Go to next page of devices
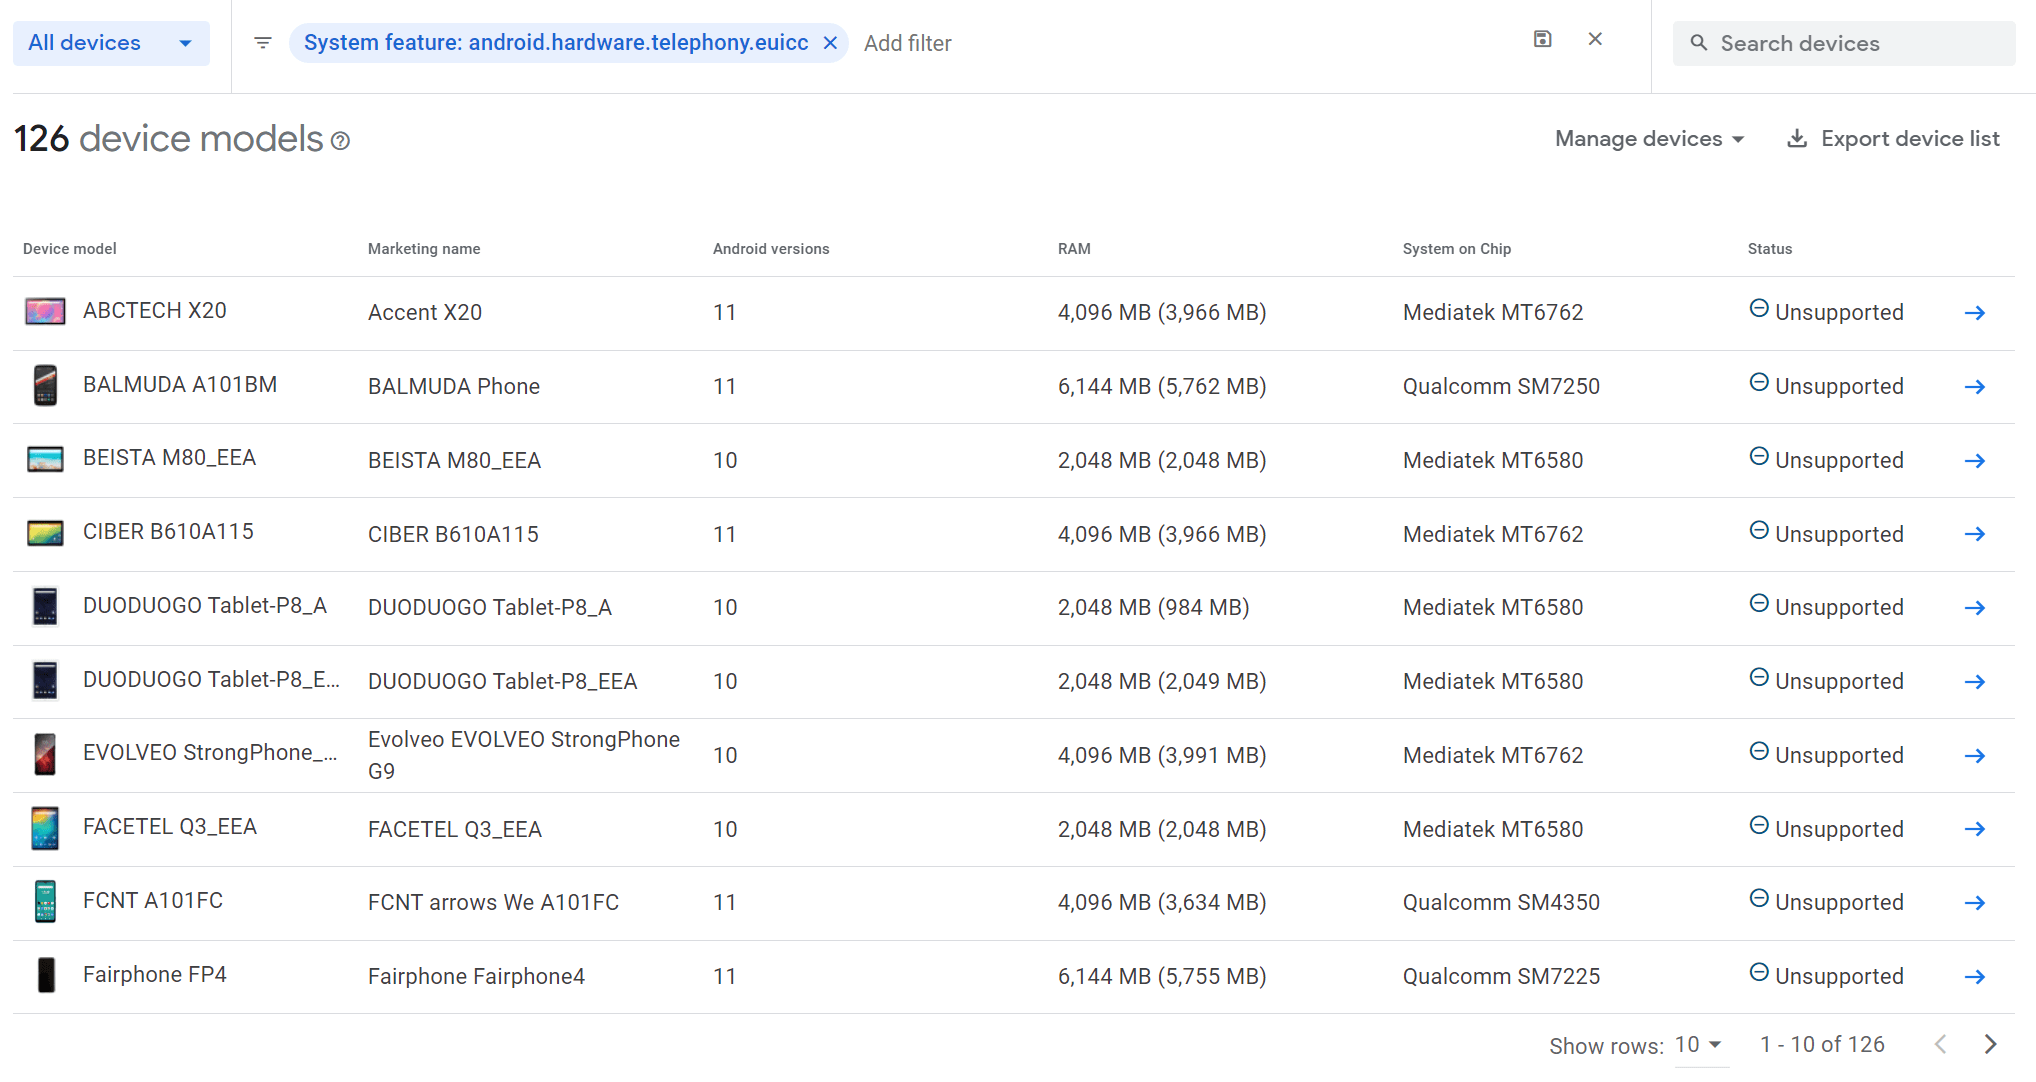The image size is (2036, 1082). pyautogui.click(x=1990, y=1044)
